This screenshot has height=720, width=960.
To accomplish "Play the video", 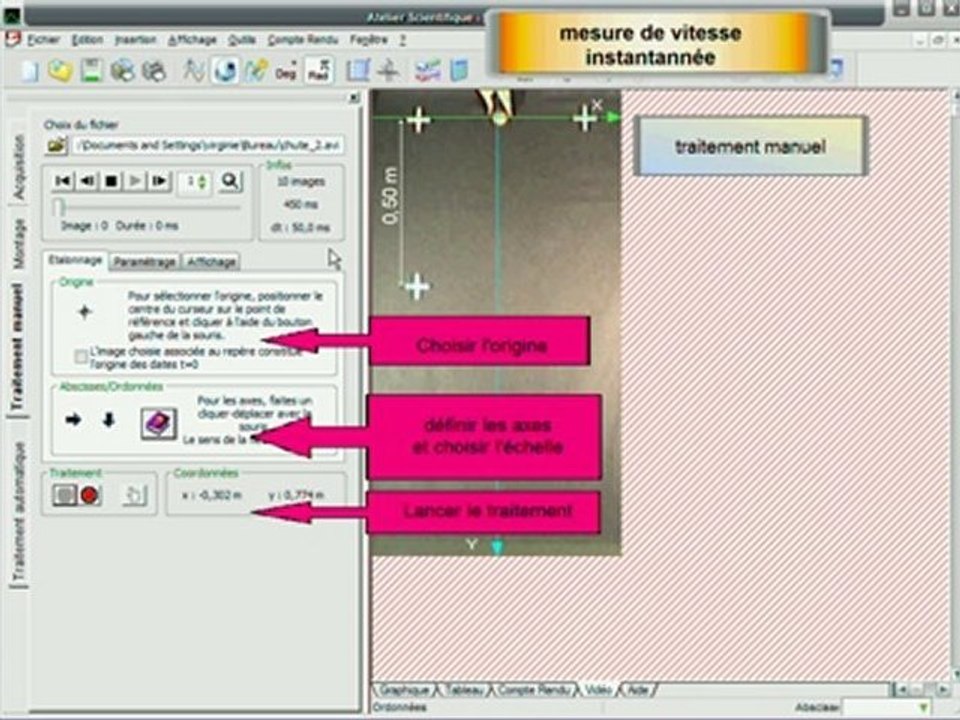I will click(135, 181).
